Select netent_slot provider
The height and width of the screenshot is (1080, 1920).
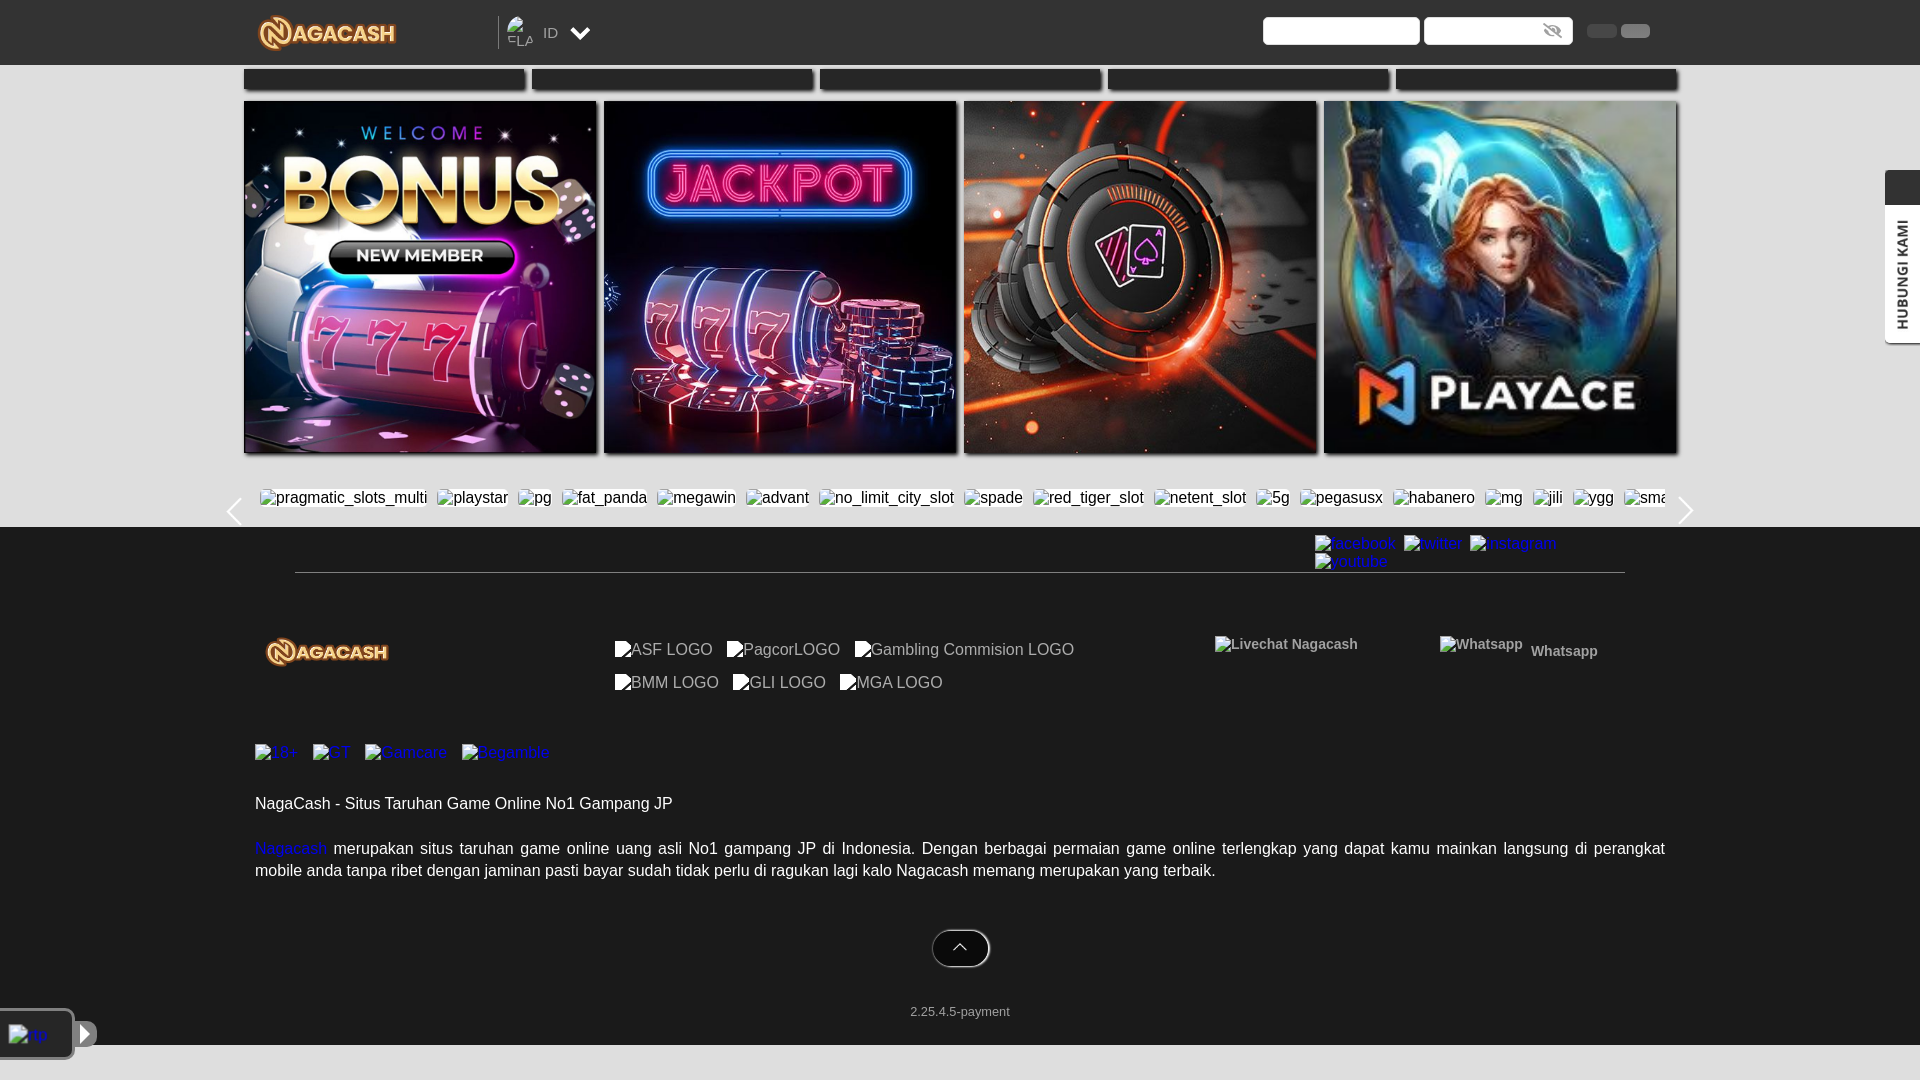pyautogui.click(x=1200, y=498)
